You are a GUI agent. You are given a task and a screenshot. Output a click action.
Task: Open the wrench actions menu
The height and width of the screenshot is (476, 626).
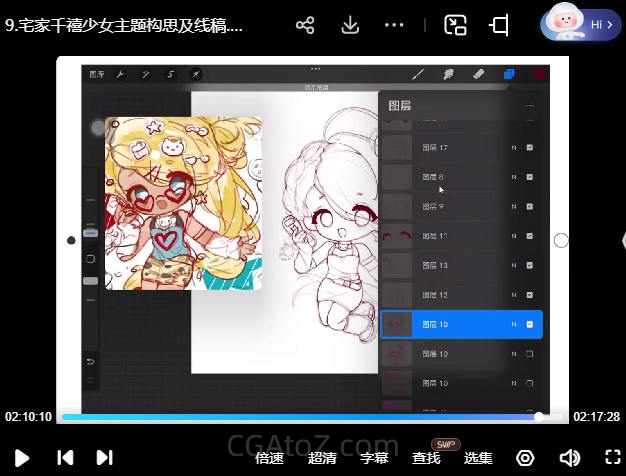(121, 74)
